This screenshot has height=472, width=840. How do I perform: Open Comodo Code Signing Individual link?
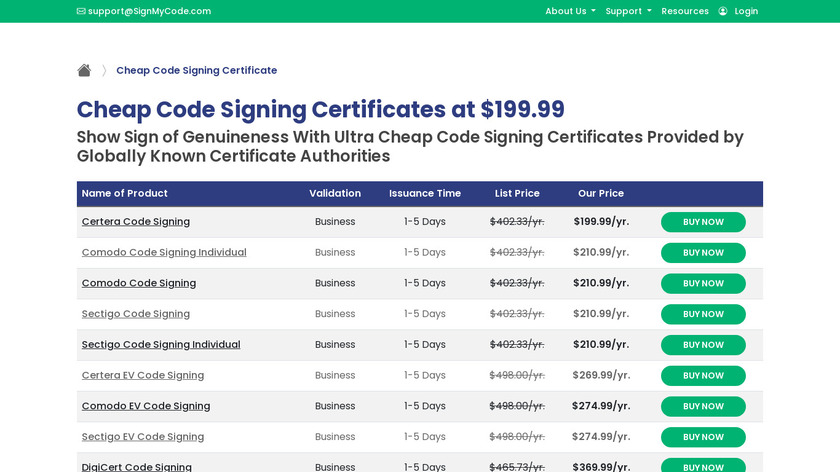pyautogui.click(x=164, y=252)
